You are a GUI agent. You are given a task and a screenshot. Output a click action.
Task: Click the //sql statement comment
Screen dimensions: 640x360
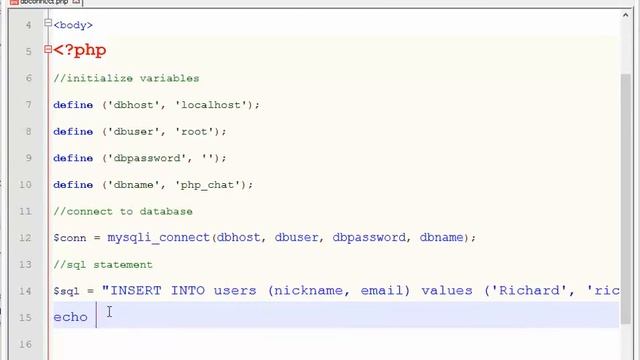[x=103, y=265]
